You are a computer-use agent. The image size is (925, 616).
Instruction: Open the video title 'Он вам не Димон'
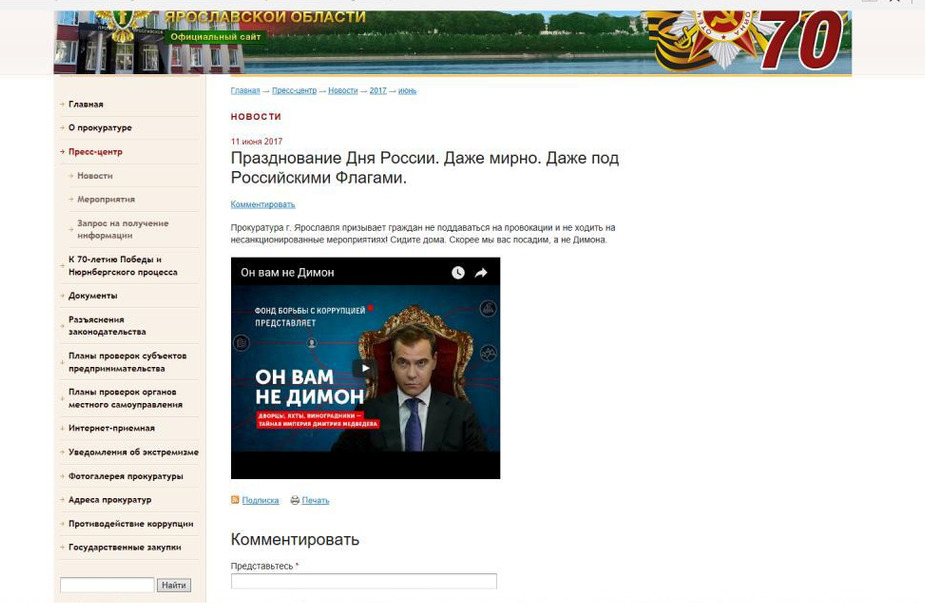287,273
